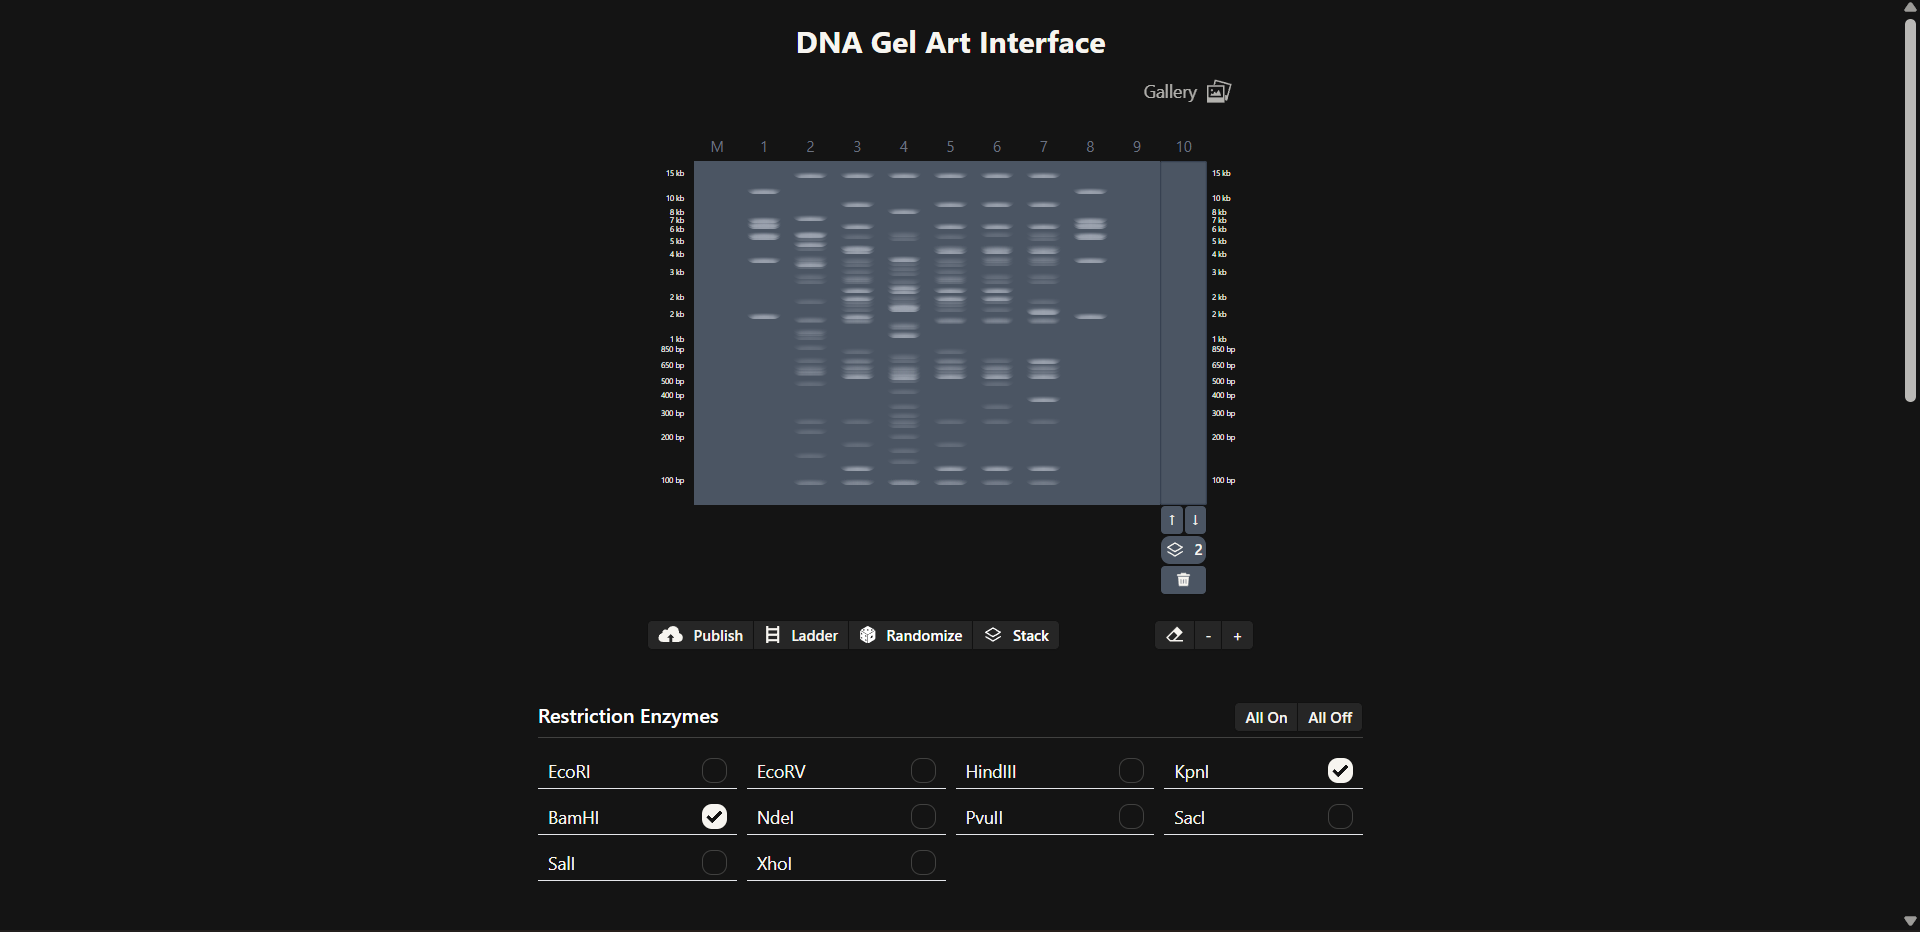Select lane 10 on the gel
Viewport: 1920px width, 932px height.
pyautogui.click(x=1183, y=330)
